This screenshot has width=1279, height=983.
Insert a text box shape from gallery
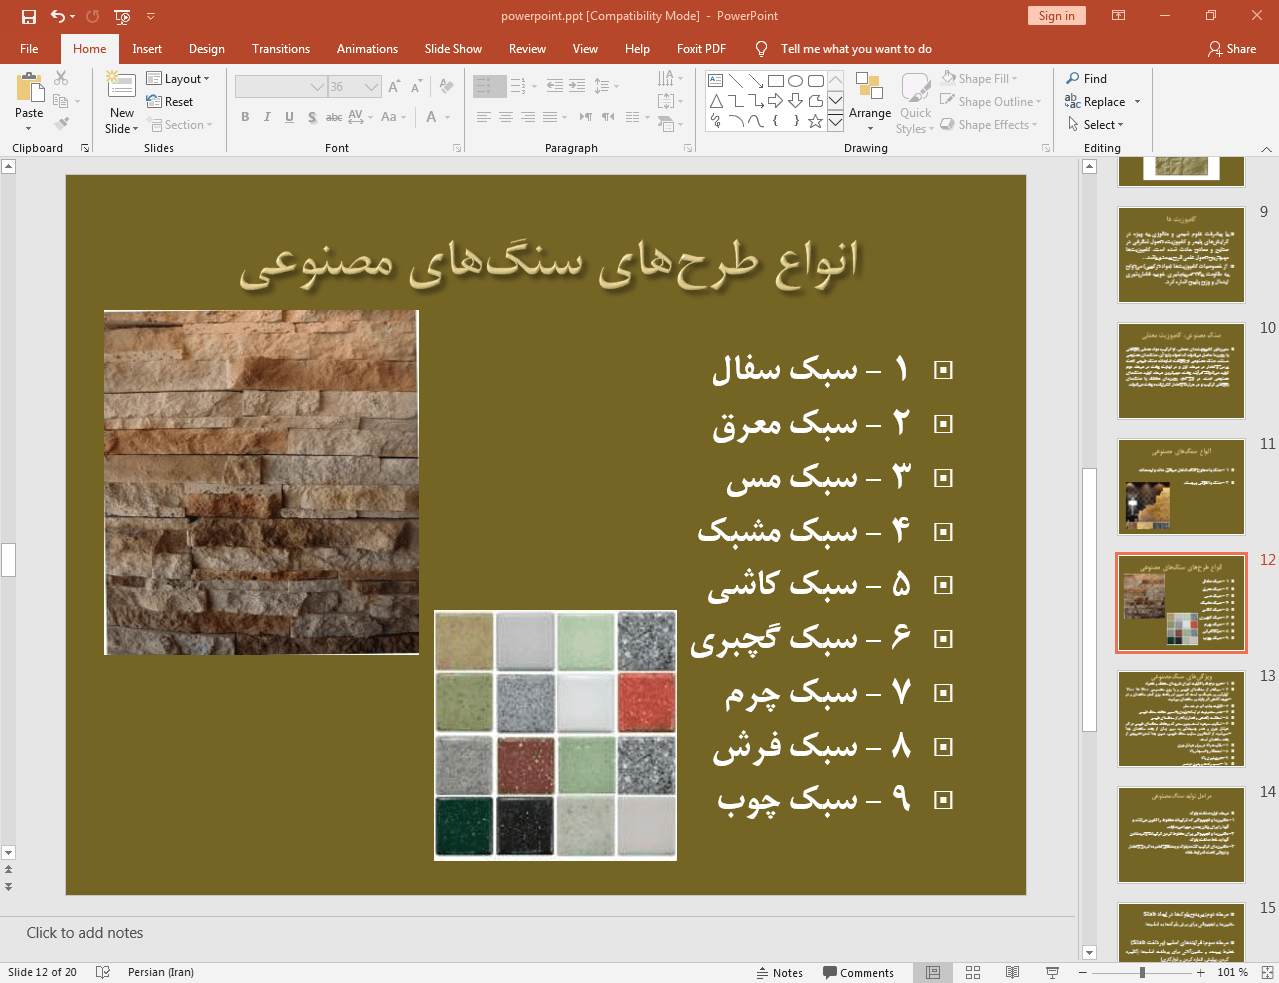pos(715,81)
